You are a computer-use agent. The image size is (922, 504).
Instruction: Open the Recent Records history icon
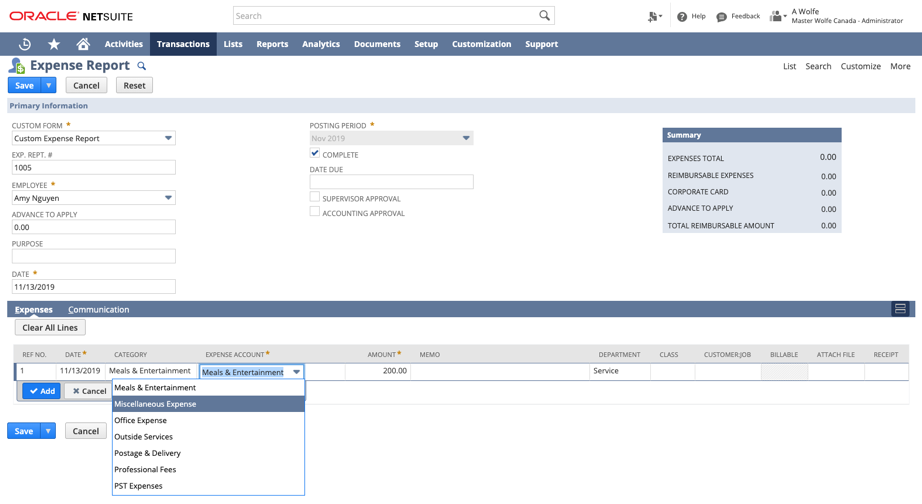click(25, 44)
